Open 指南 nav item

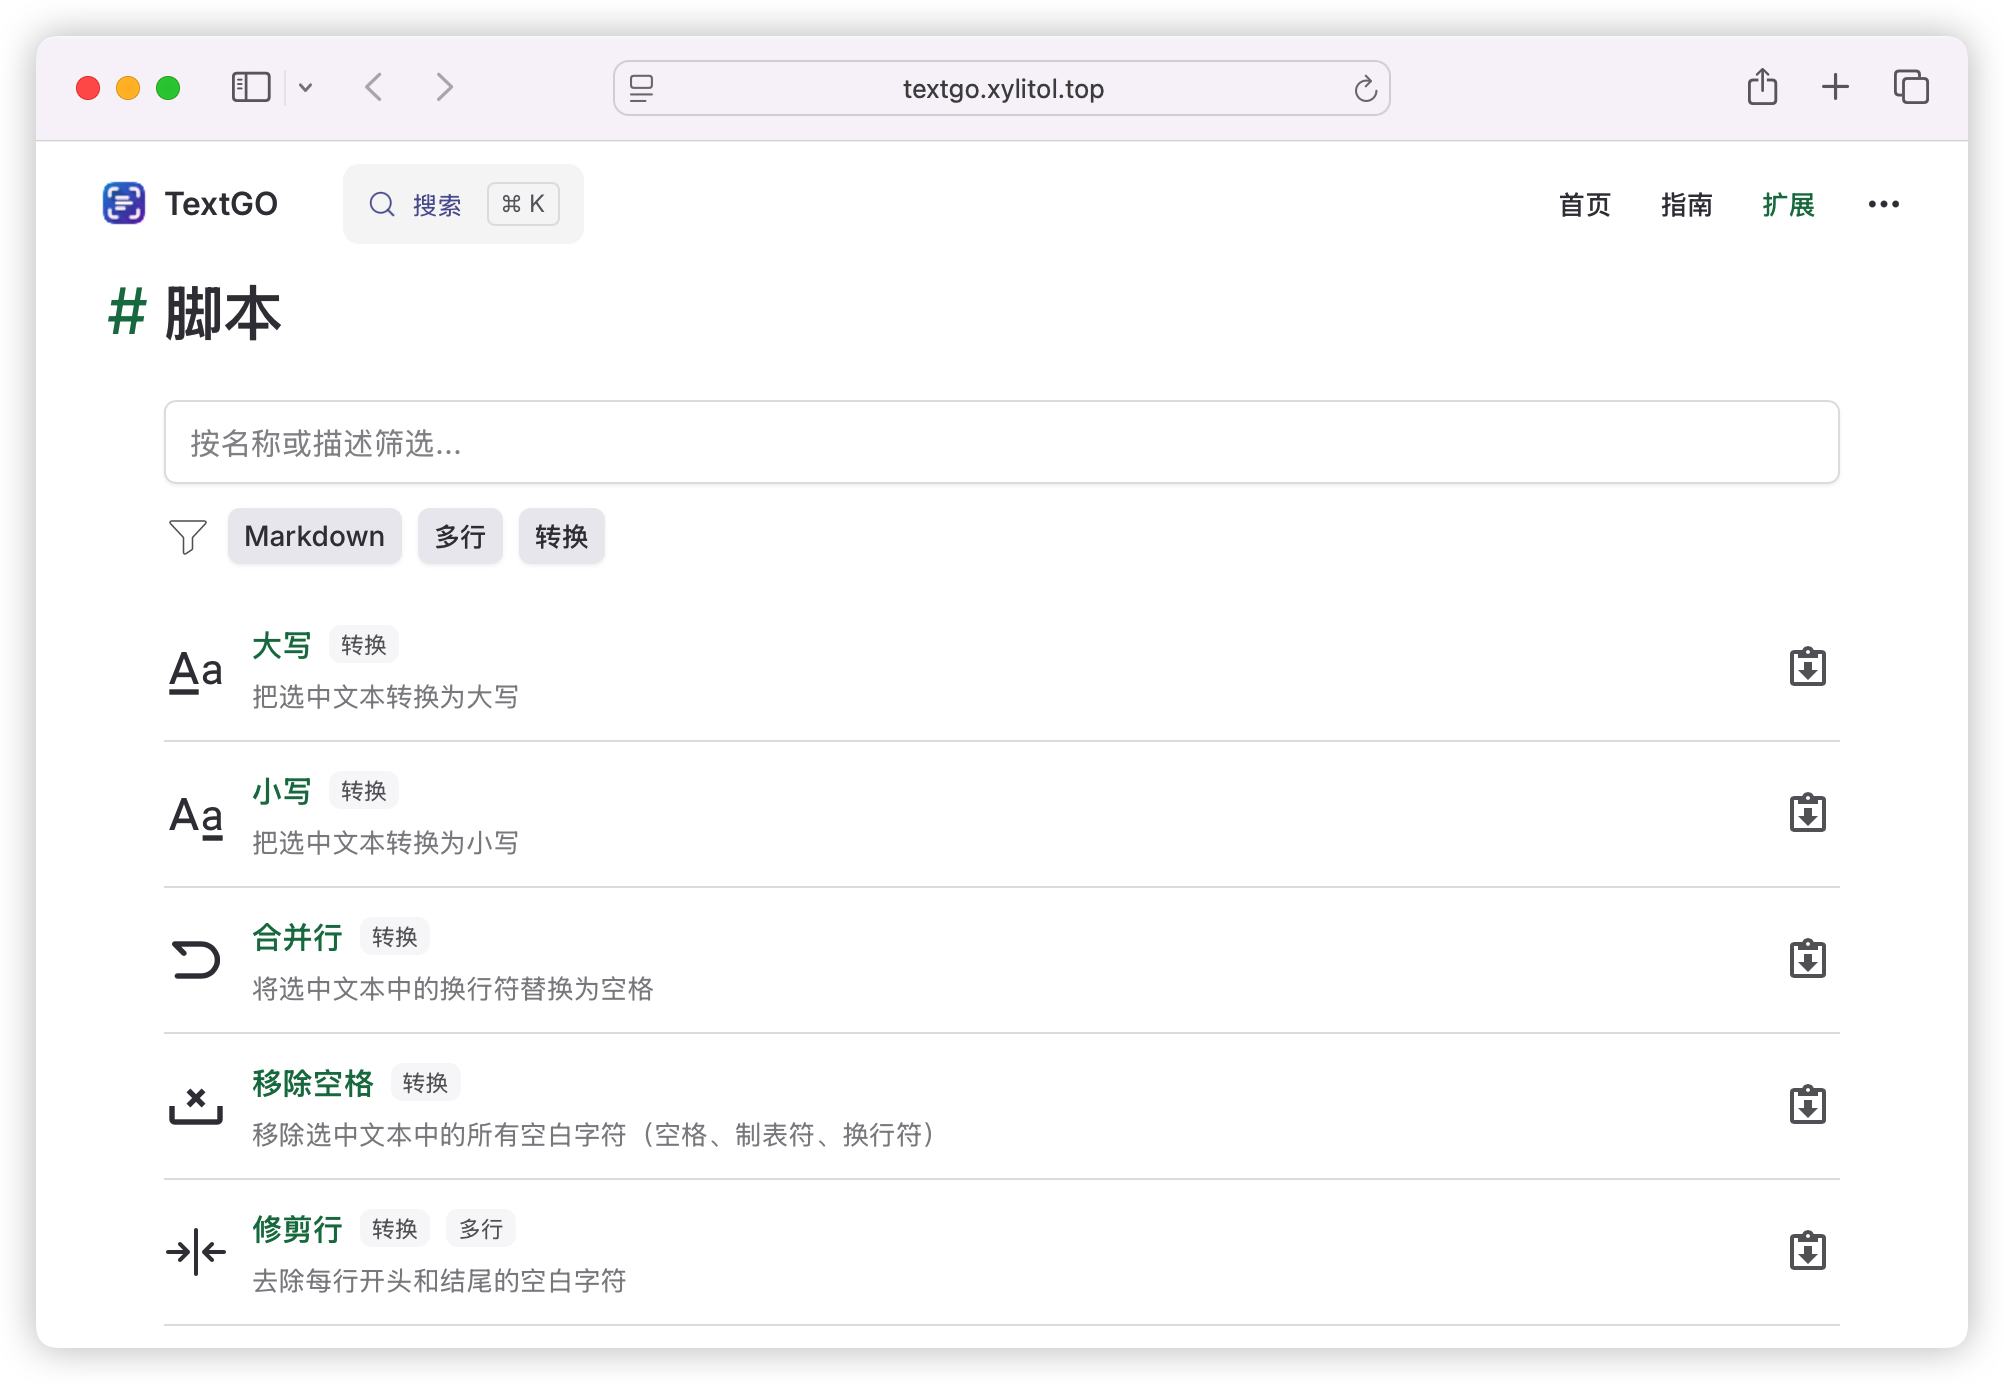point(1686,204)
